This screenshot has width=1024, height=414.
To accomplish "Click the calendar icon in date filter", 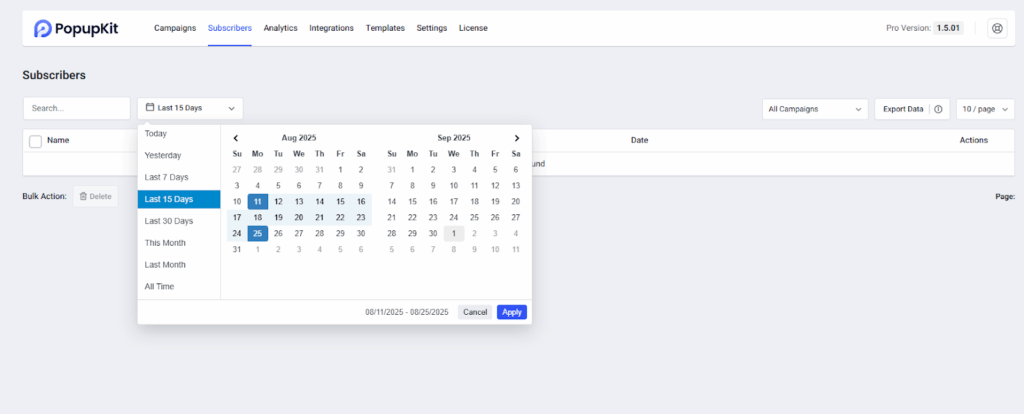I will 150,108.
